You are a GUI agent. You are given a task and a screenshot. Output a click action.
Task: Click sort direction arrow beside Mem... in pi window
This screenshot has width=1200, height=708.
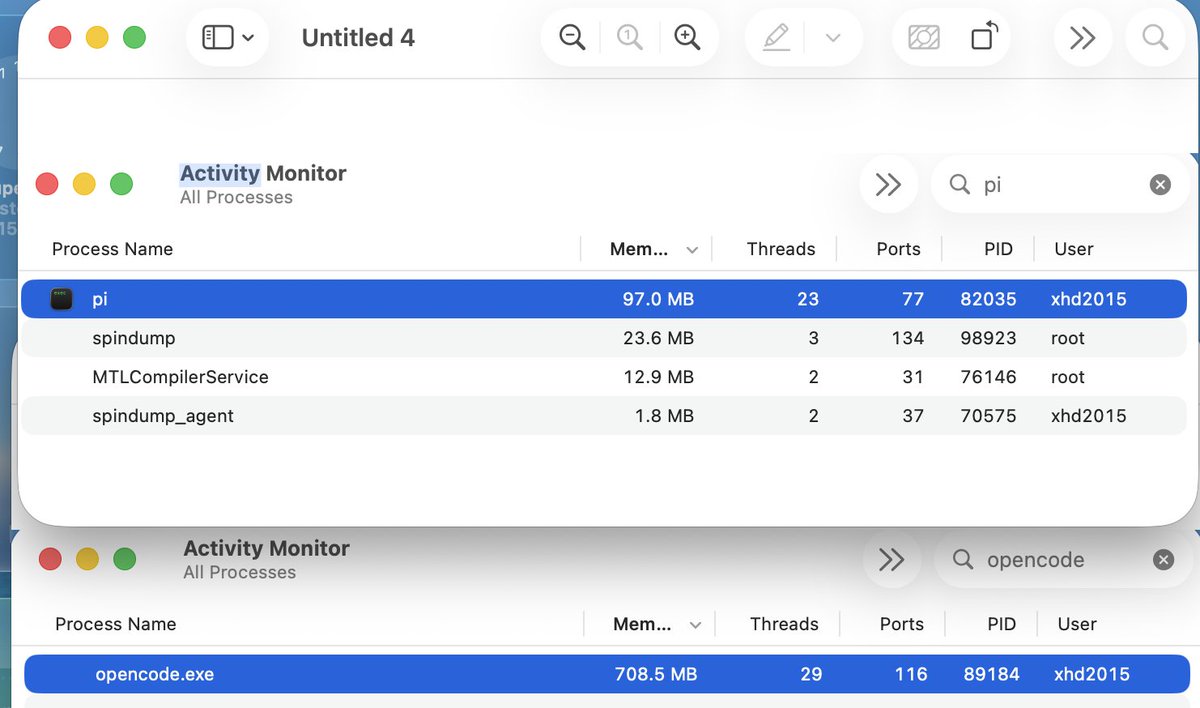tap(692, 250)
